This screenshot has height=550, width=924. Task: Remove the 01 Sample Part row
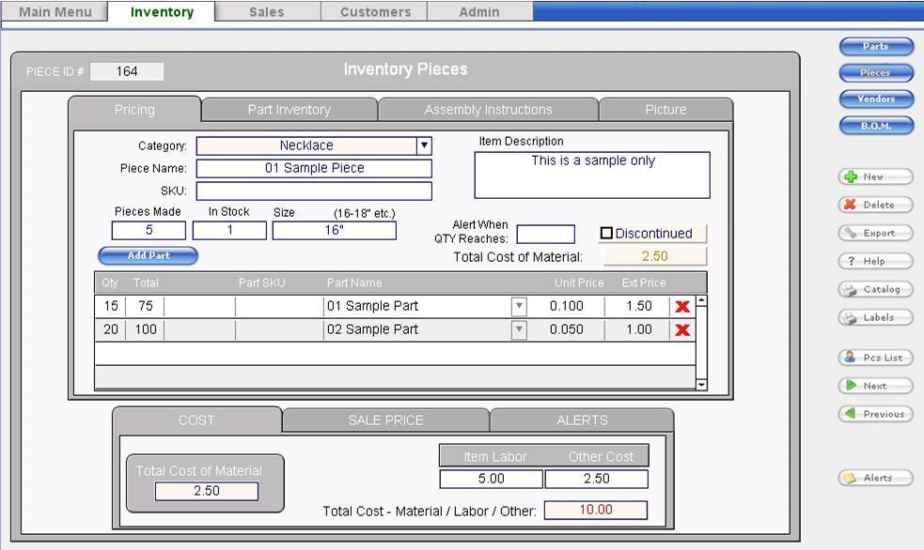click(x=684, y=306)
